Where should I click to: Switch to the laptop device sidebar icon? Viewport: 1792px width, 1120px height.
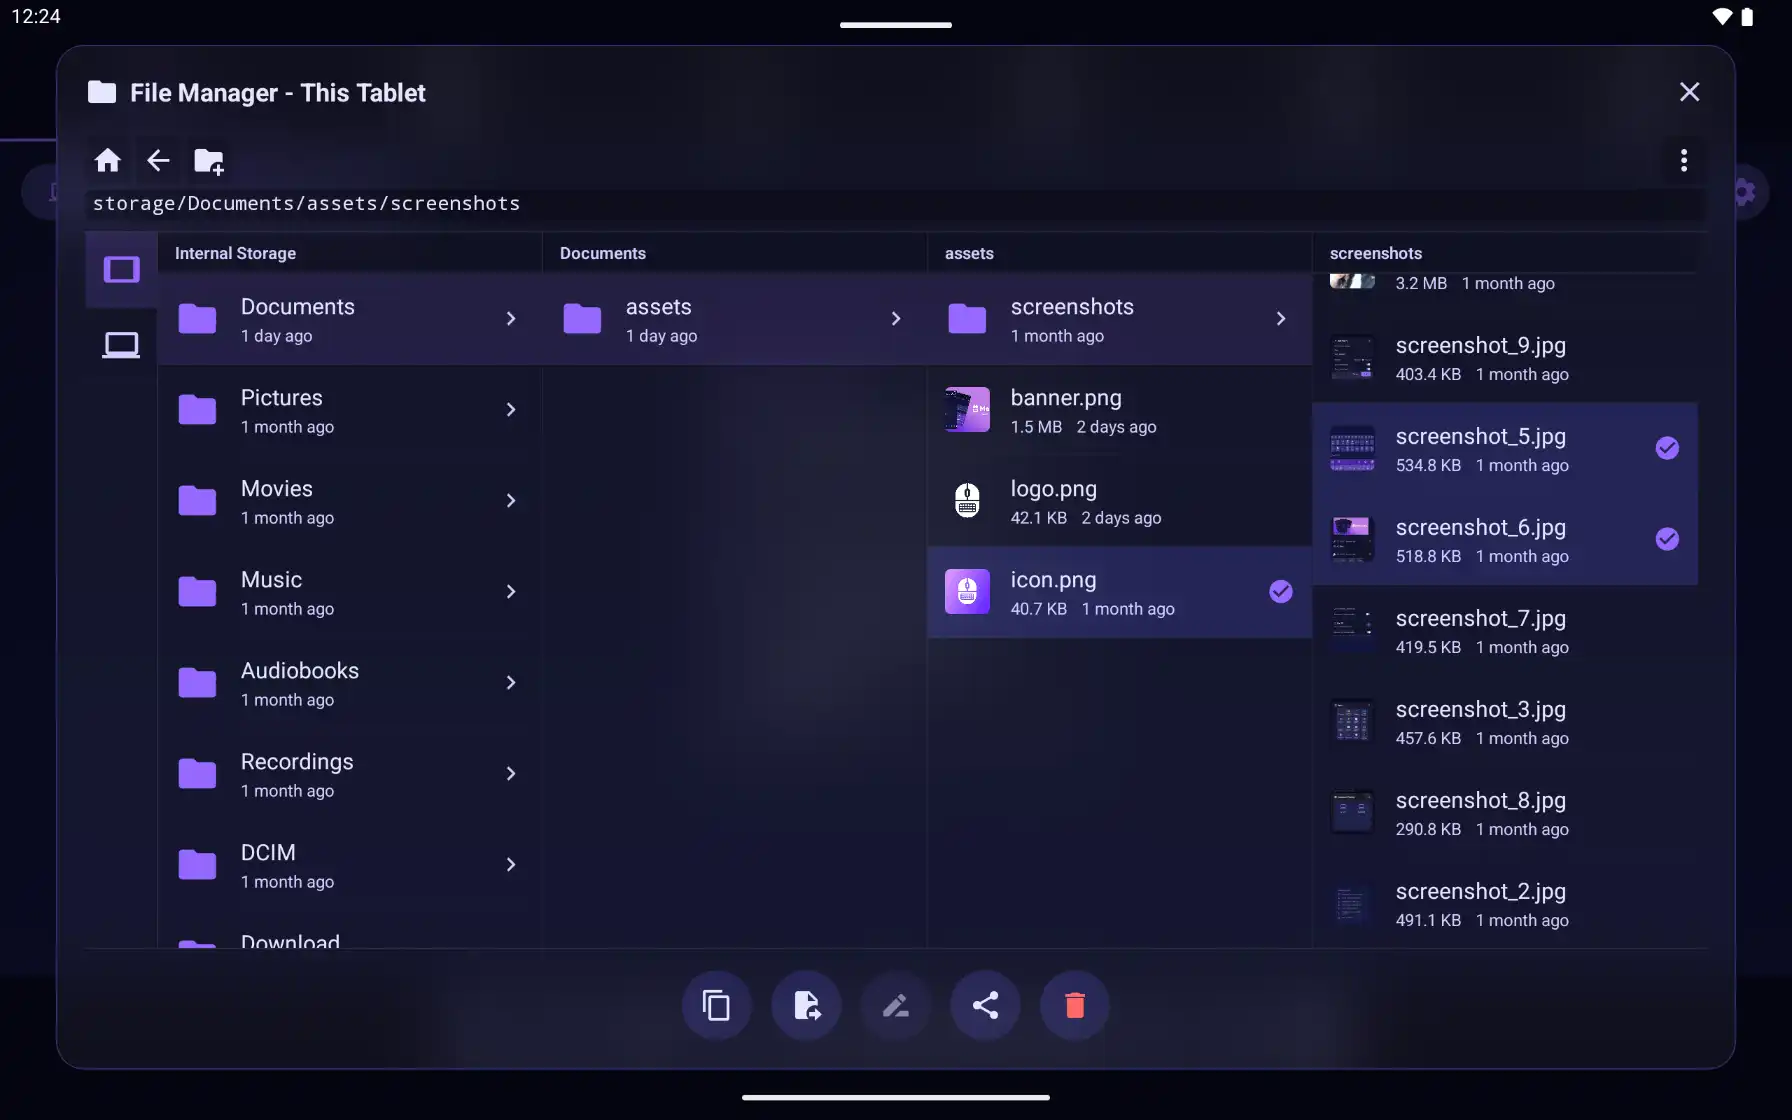pos(121,345)
